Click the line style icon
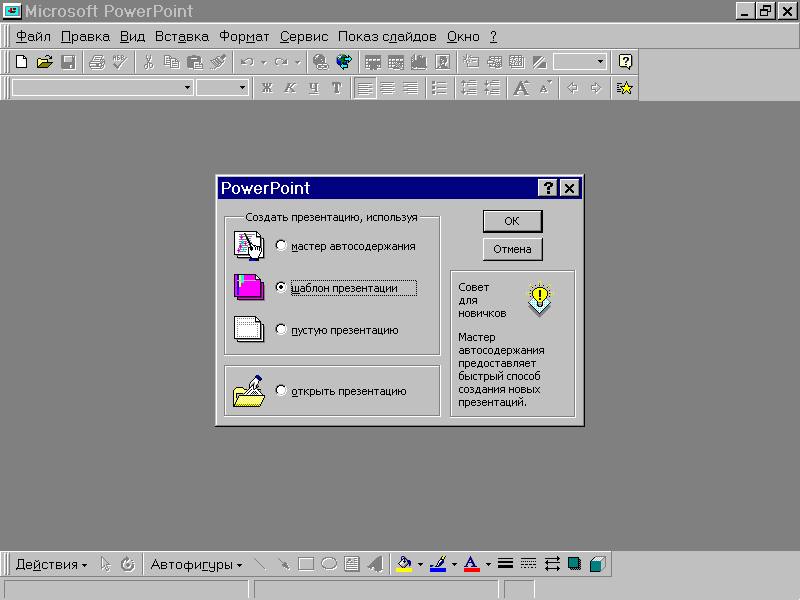The height and width of the screenshot is (600, 800). click(505, 564)
